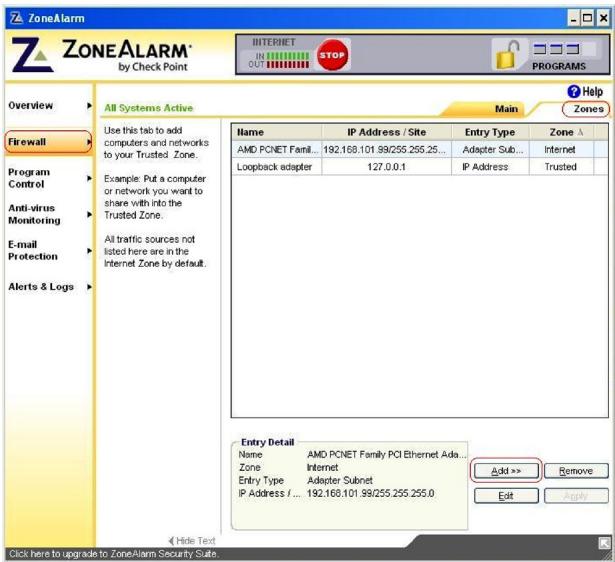Open Program Control section

[29, 178]
